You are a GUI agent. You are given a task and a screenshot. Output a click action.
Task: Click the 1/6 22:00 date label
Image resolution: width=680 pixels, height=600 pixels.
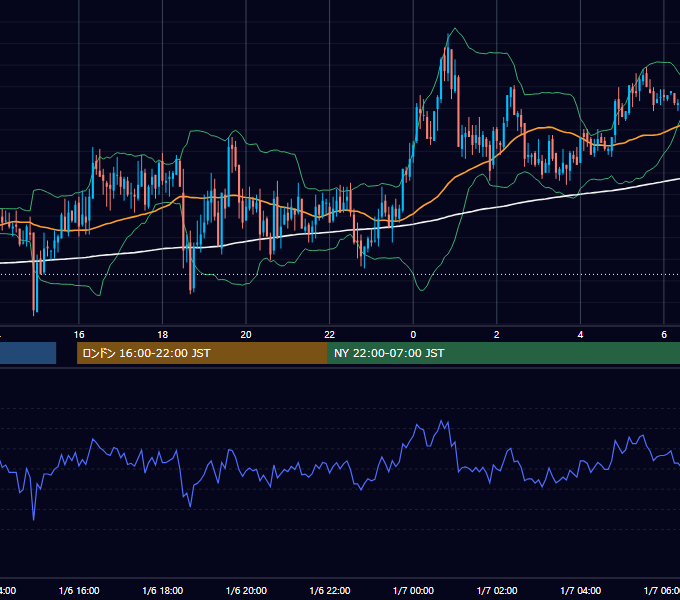(x=330, y=590)
